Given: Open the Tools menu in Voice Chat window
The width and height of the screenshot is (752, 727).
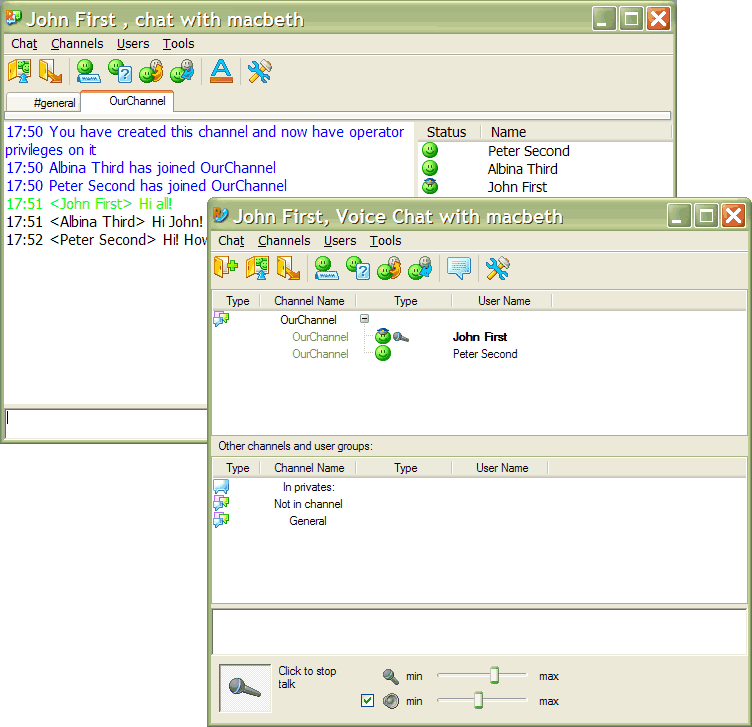Looking at the screenshot, I should [385, 240].
